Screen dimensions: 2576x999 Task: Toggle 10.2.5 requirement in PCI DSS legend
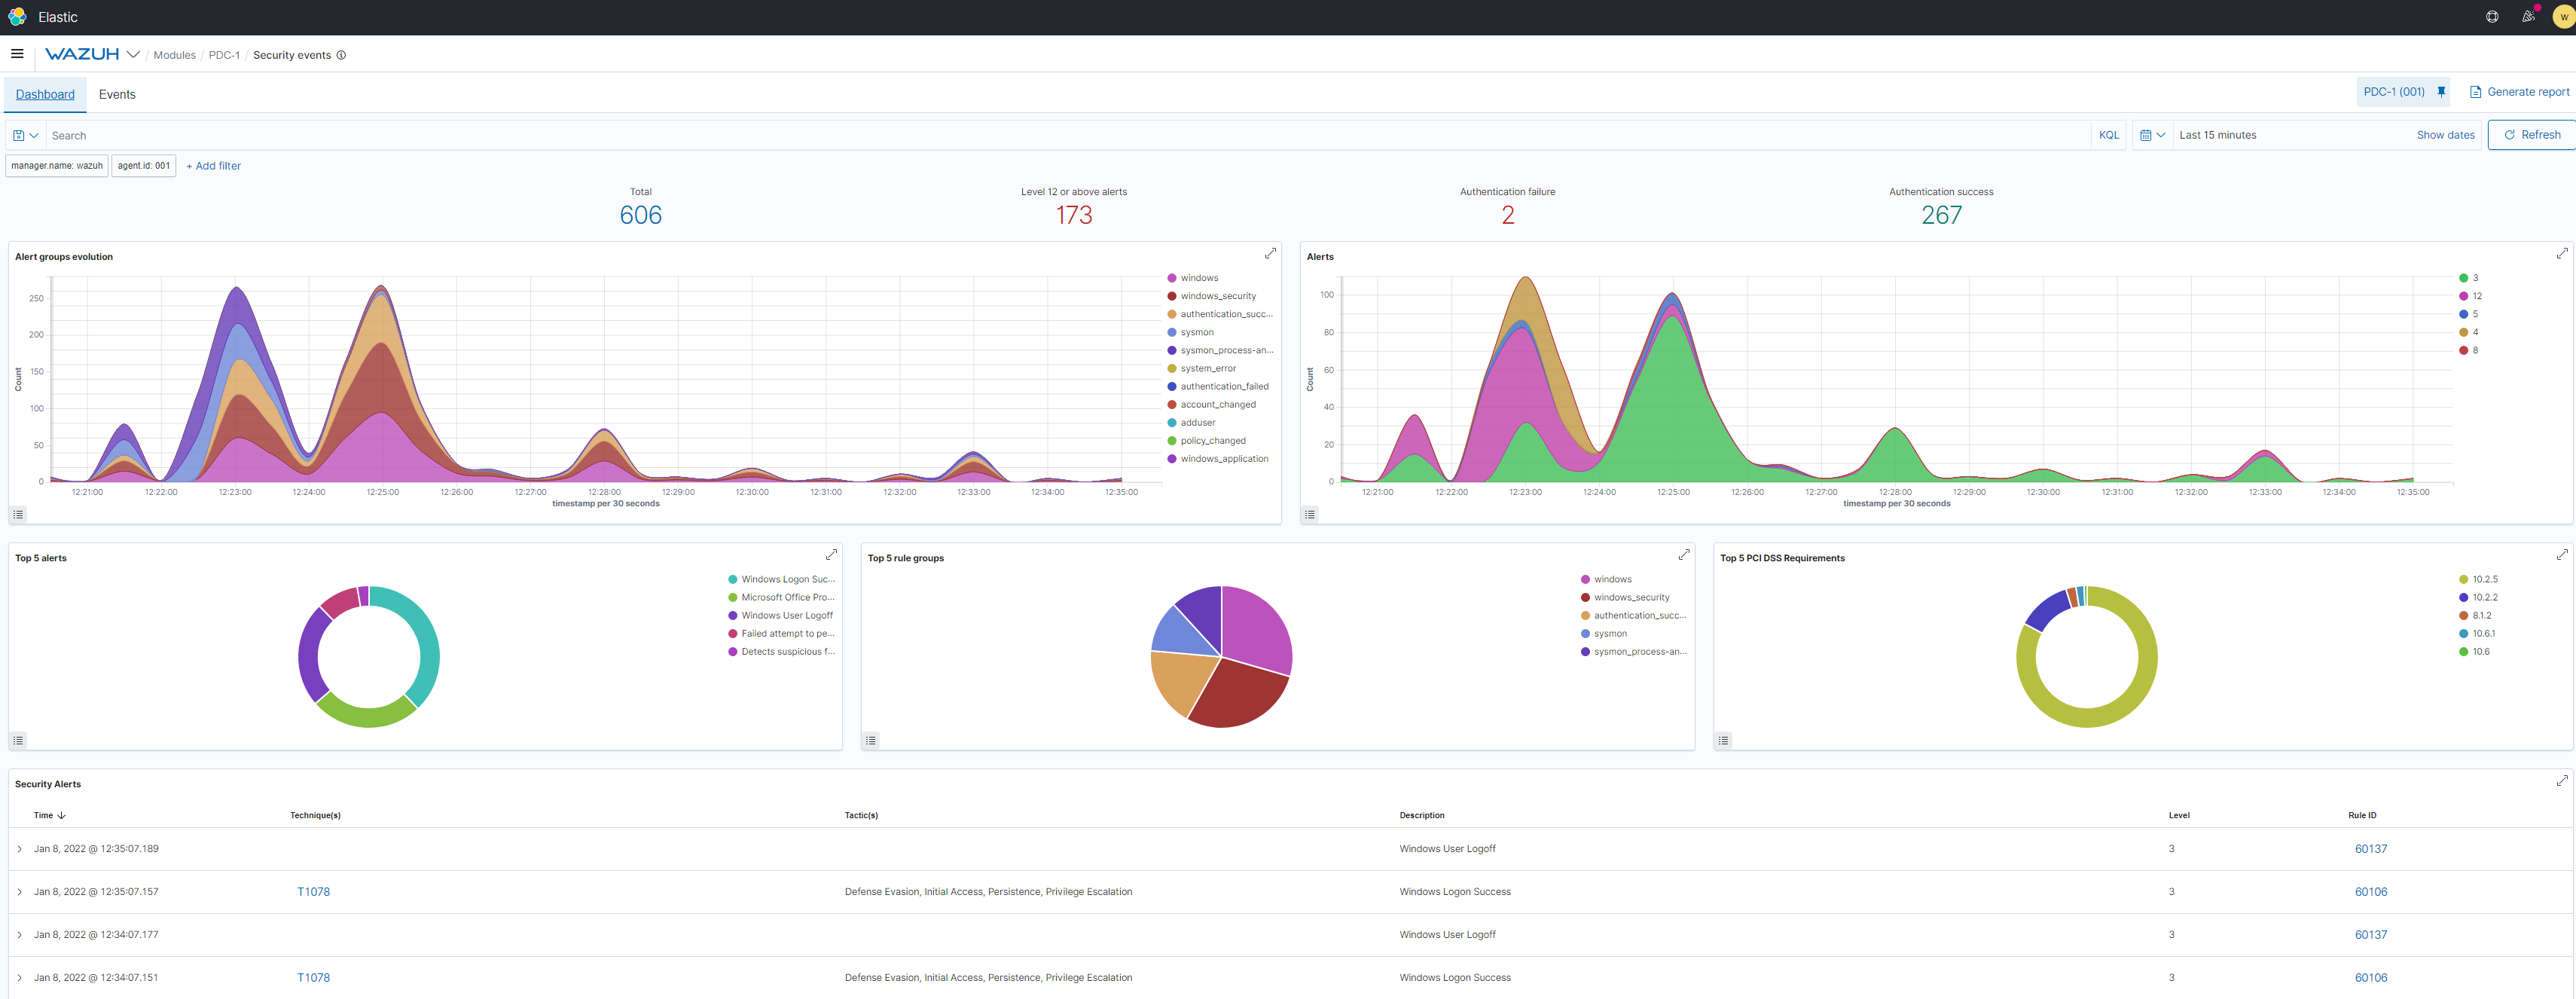2484,580
